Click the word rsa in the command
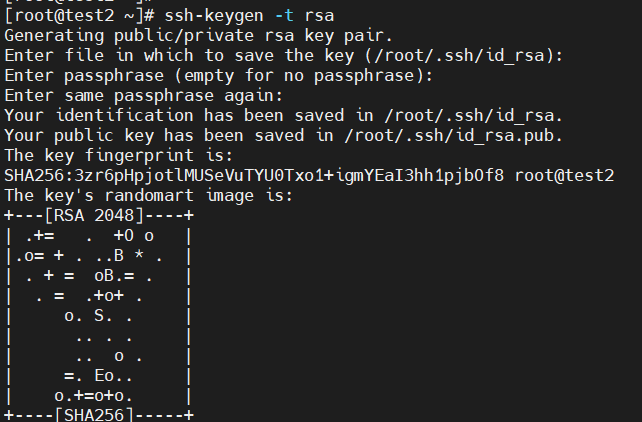 [319, 16]
